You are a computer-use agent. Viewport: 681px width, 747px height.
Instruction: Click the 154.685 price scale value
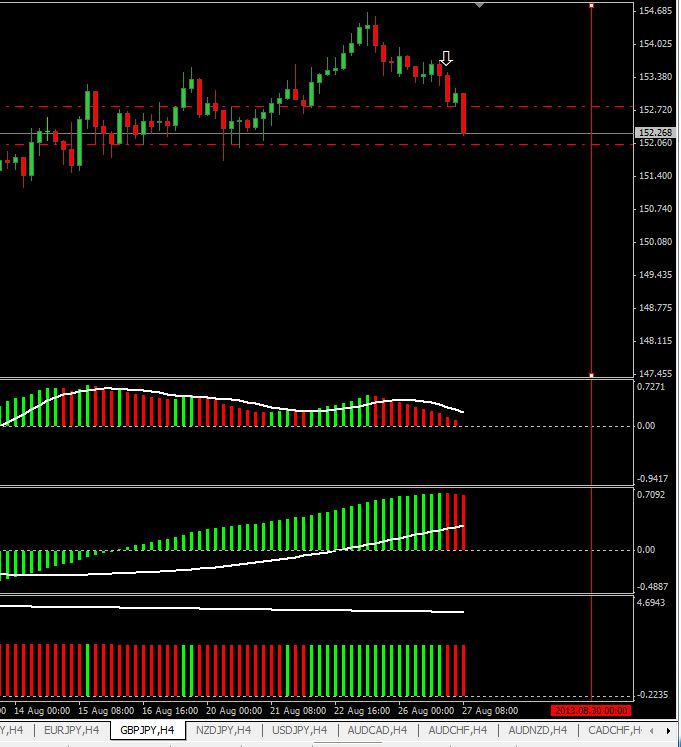pyautogui.click(x=655, y=11)
